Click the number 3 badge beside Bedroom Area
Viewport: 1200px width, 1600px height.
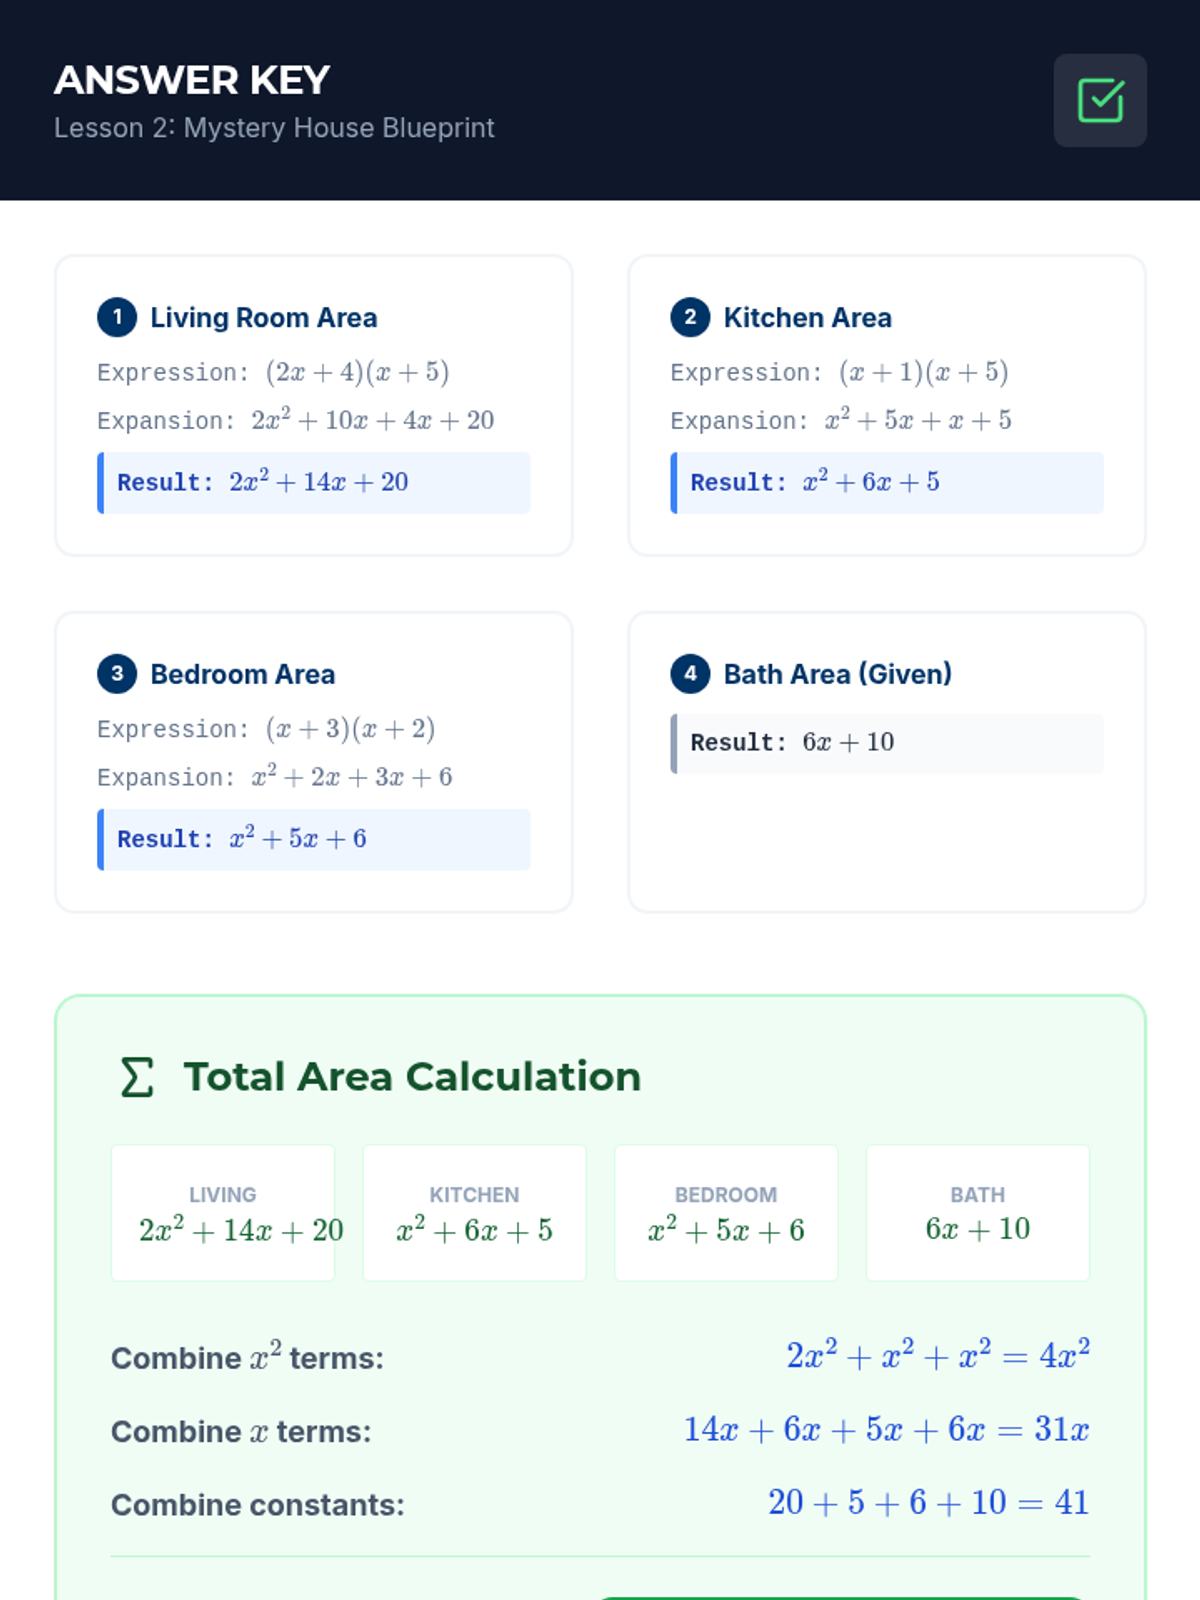[x=117, y=674]
